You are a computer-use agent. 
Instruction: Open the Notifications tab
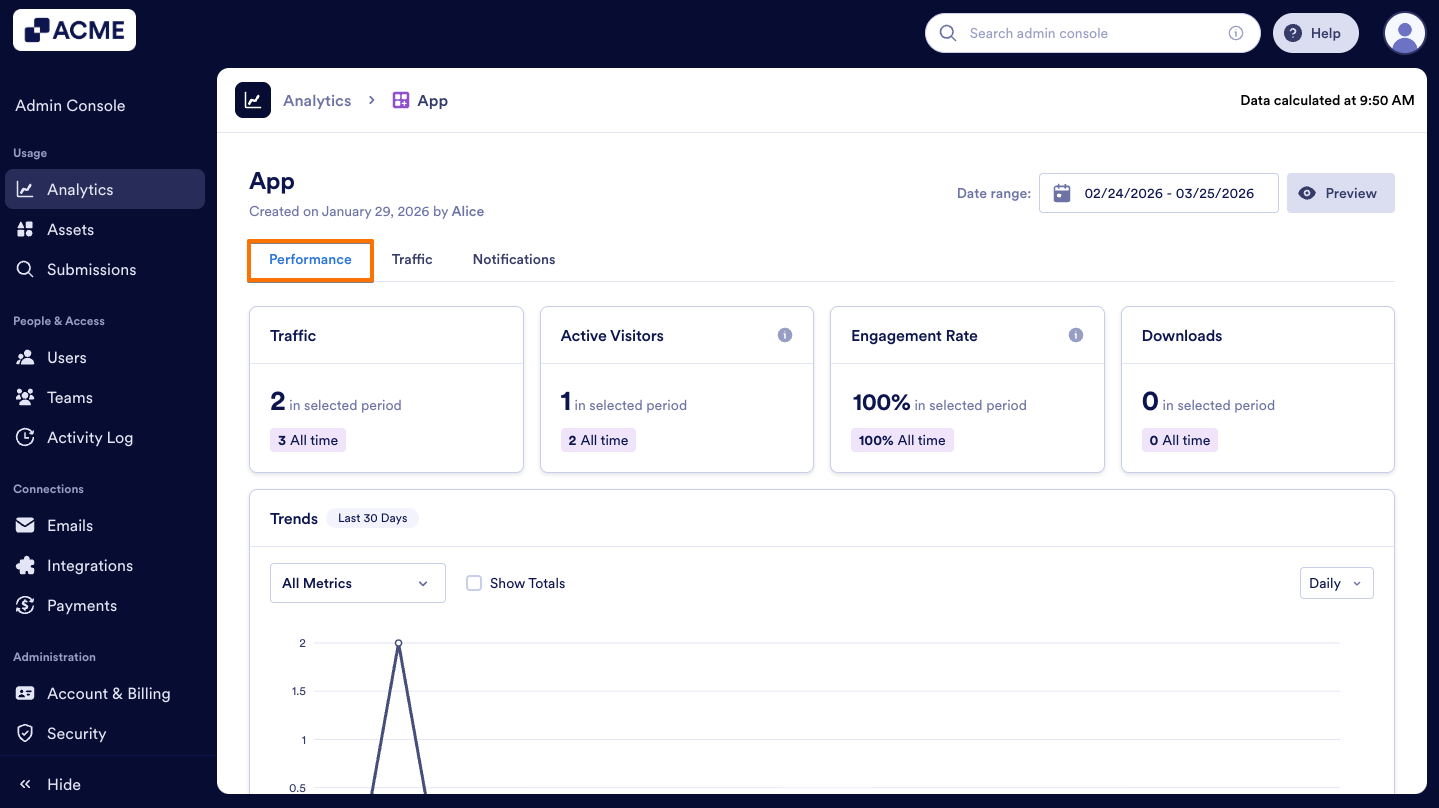pos(513,259)
